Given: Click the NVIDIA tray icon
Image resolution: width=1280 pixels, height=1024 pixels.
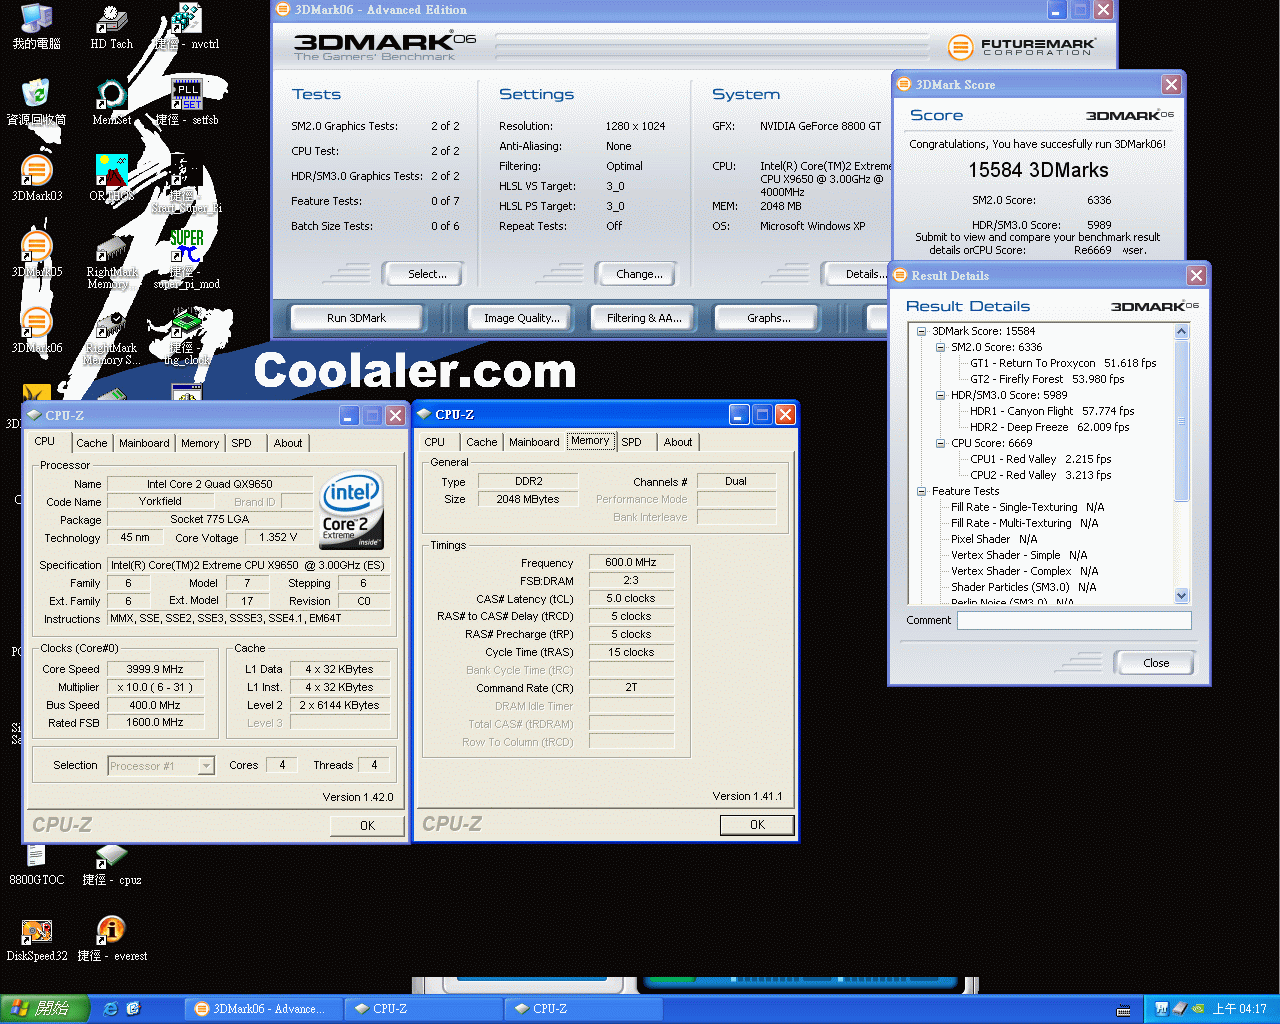Looking at the screenshot, I should click(1198, 1009).
